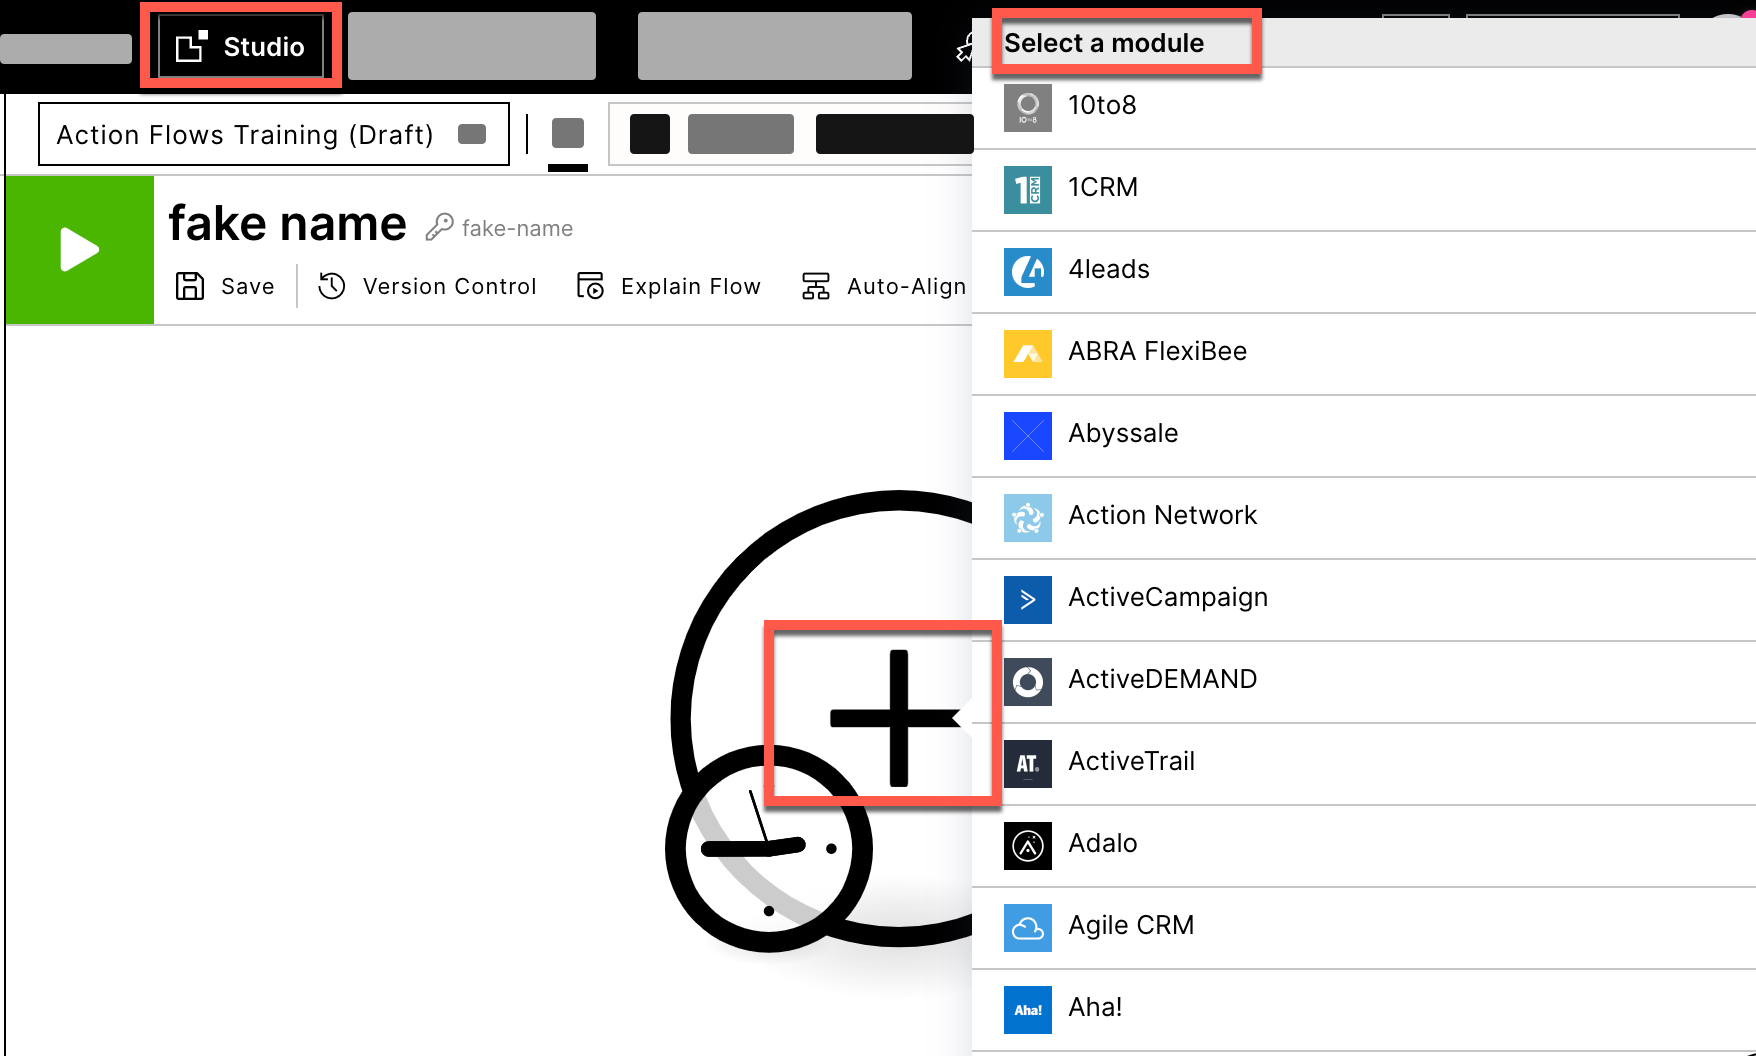Select the Action Network module
Screen dimensions: 1756x1056
(1364, 516)
